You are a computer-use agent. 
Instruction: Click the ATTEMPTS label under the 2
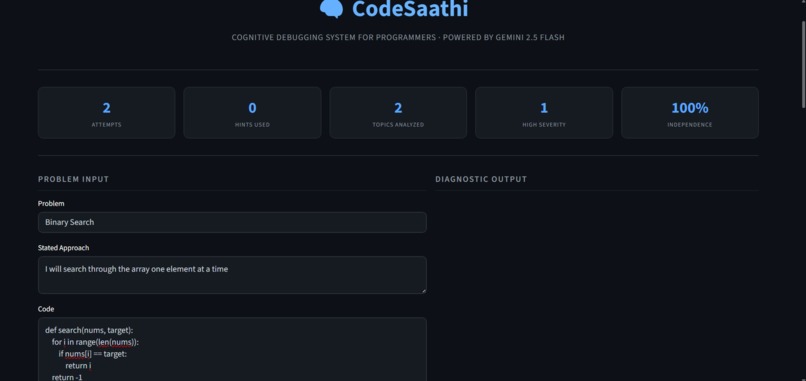click(x=106, y=125)
